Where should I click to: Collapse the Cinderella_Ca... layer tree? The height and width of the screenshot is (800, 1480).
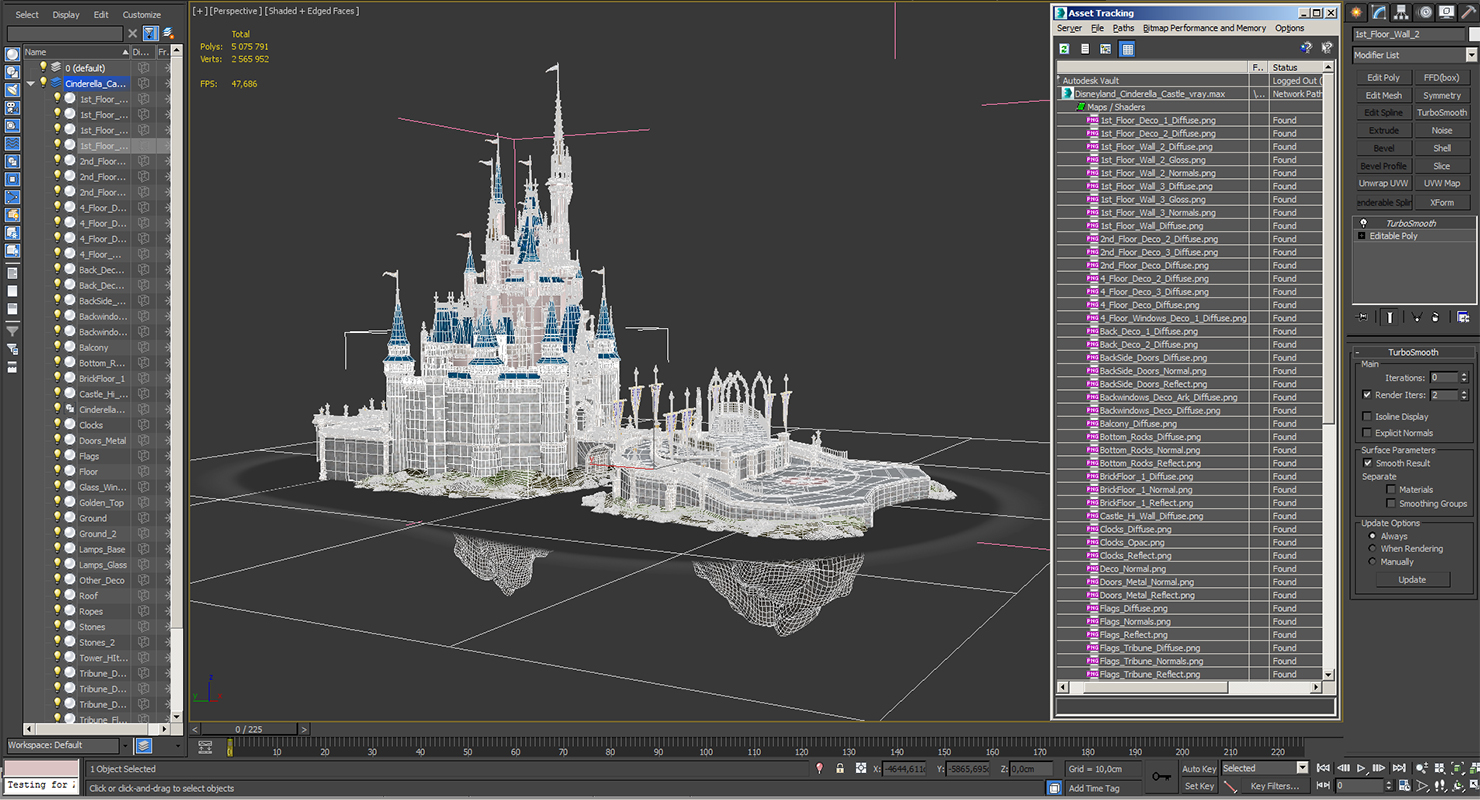coord(31,84)
